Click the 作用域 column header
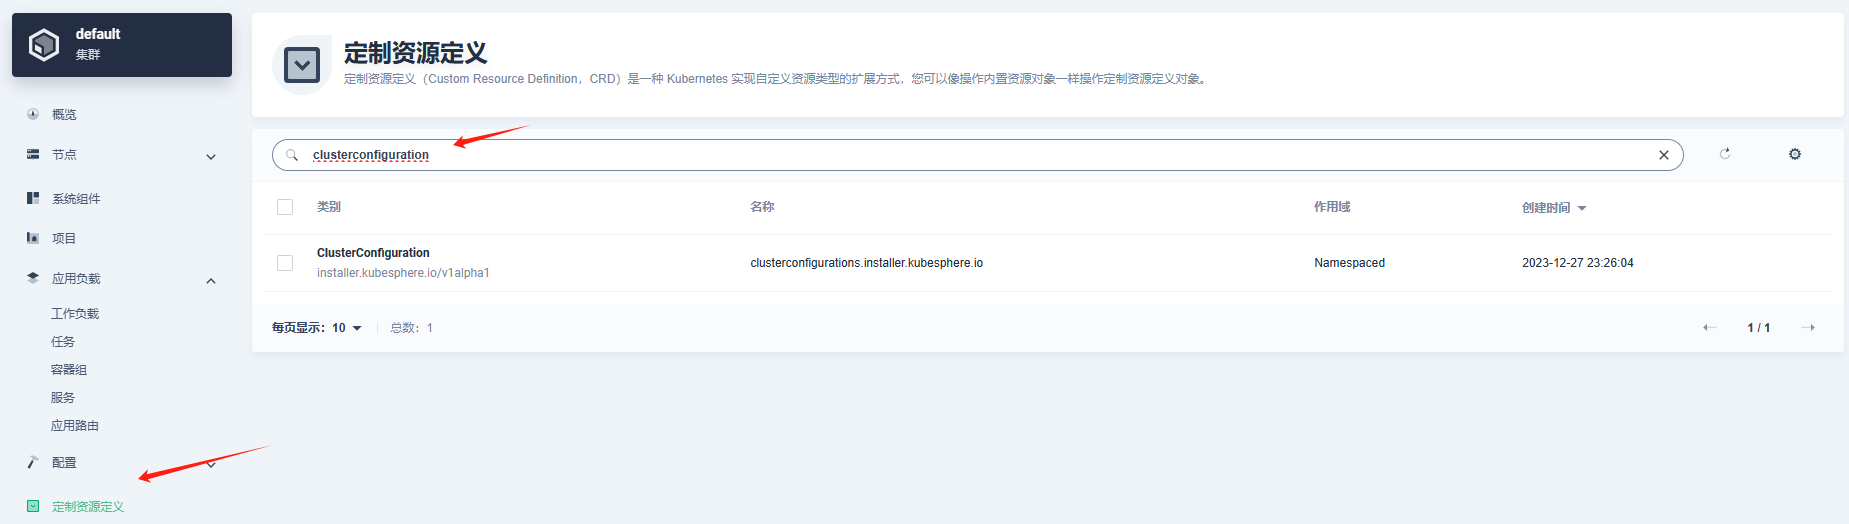1849x524 pixels. (x=1332, y=207)
